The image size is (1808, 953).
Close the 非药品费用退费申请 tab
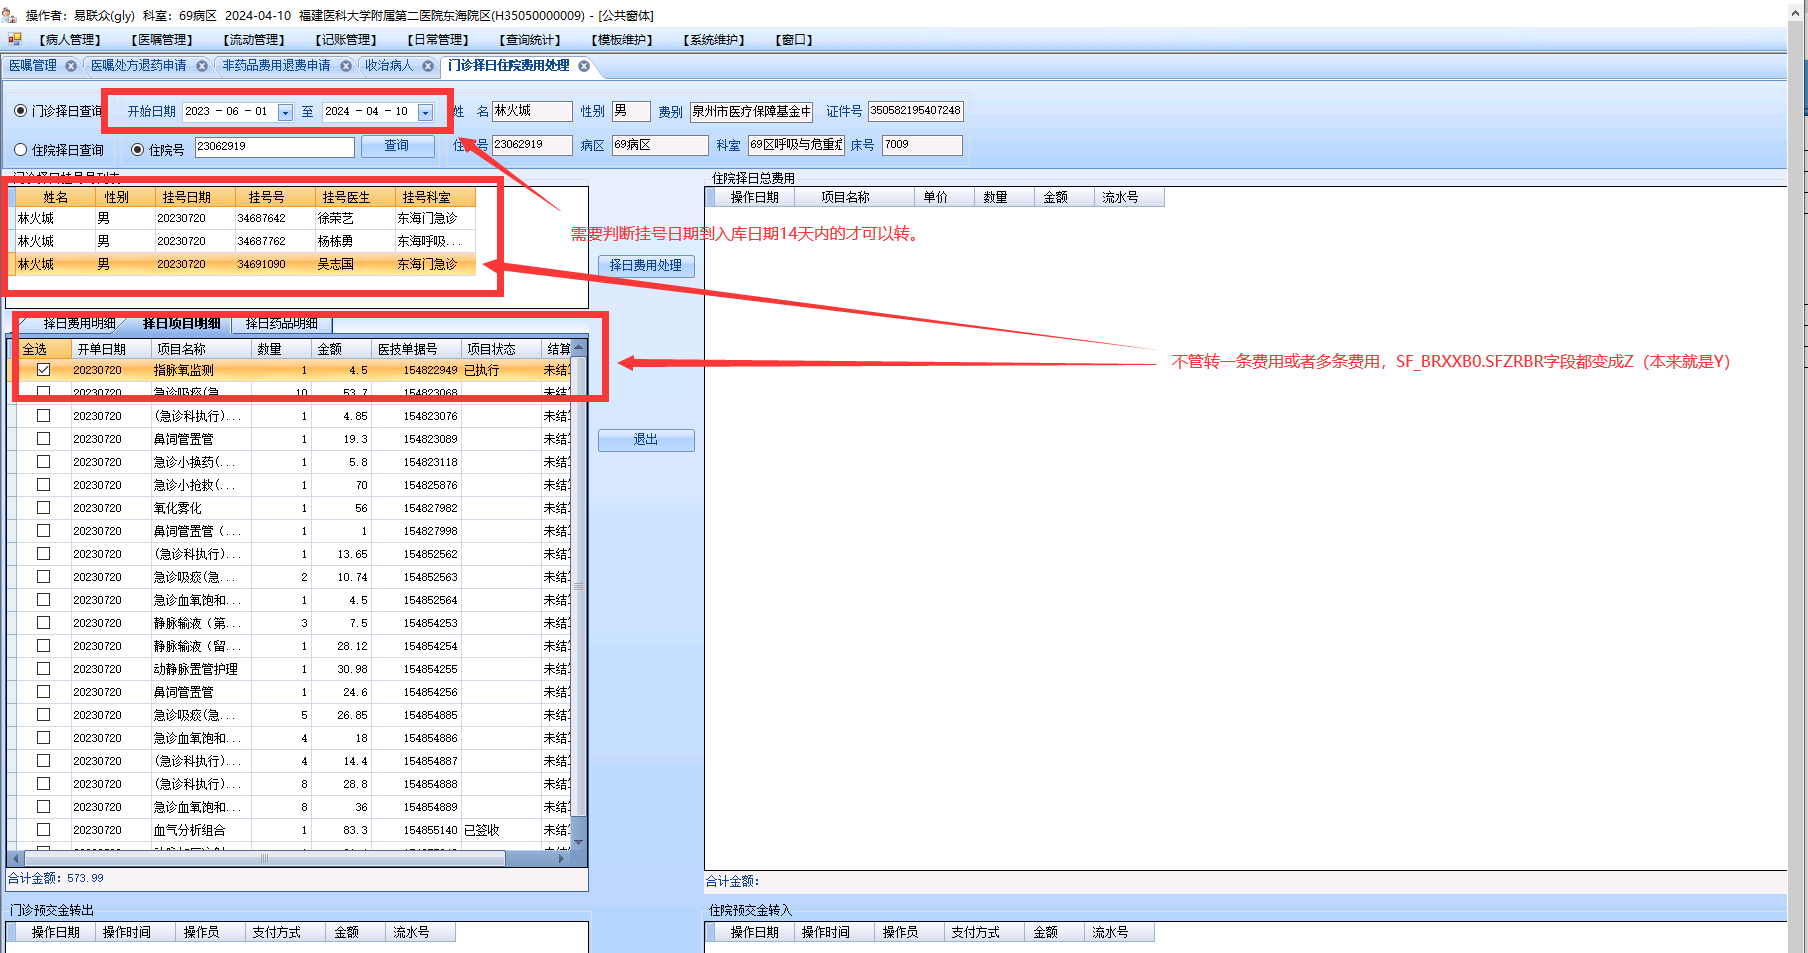click(x=346, y=66)
